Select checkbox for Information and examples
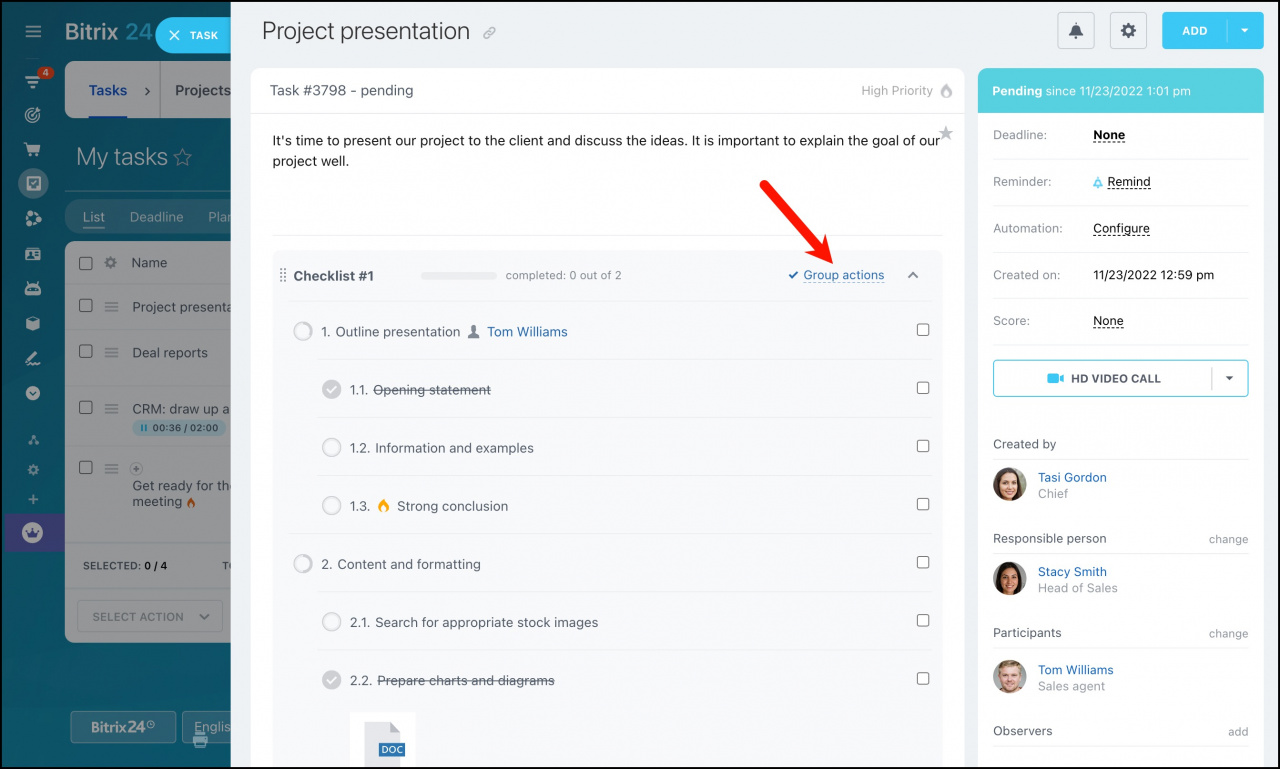 [923, 446]
